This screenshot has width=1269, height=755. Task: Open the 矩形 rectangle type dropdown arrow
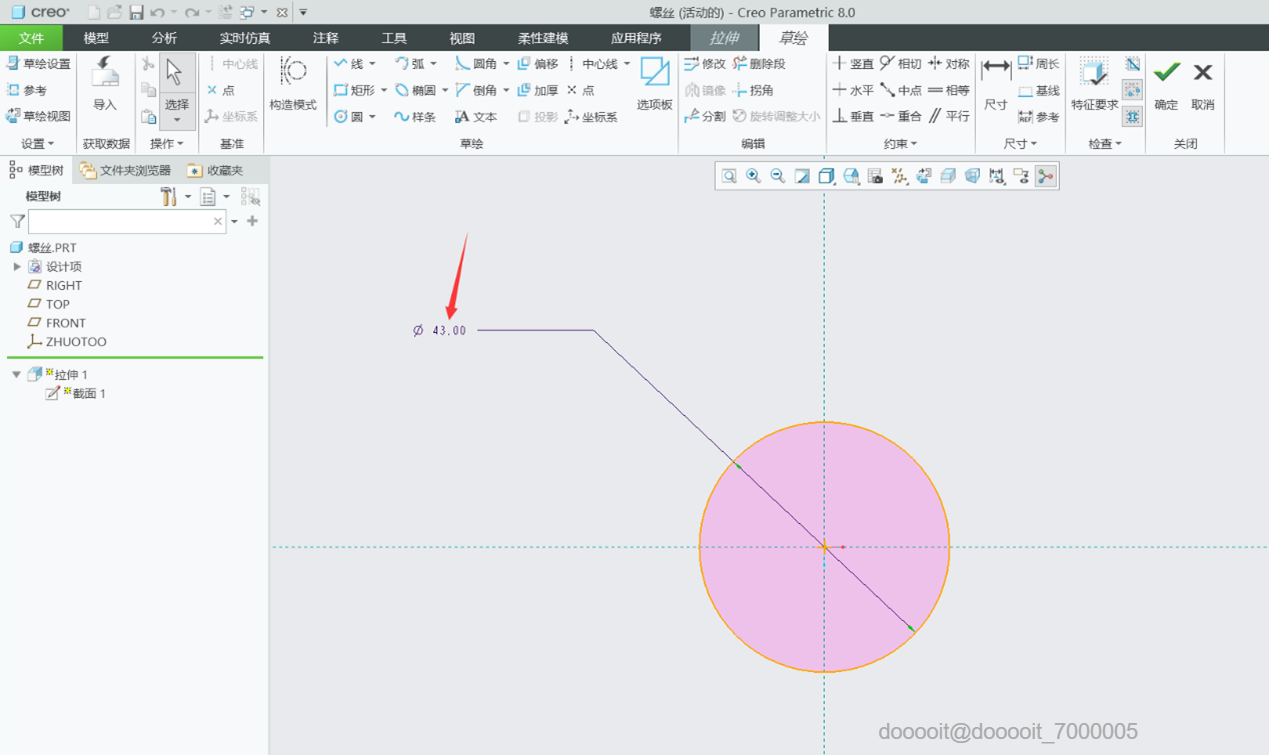(384, 91)
